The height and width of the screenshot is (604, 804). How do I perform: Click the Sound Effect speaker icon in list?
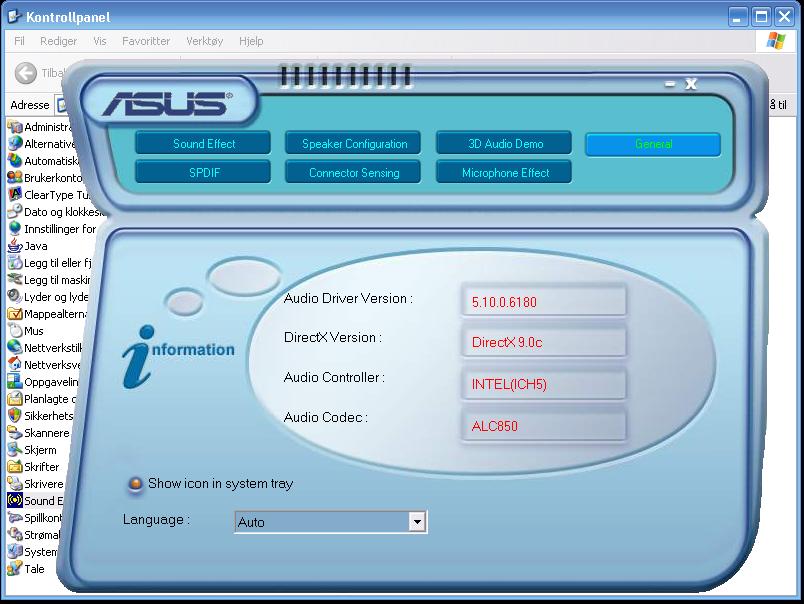point(15,500)
